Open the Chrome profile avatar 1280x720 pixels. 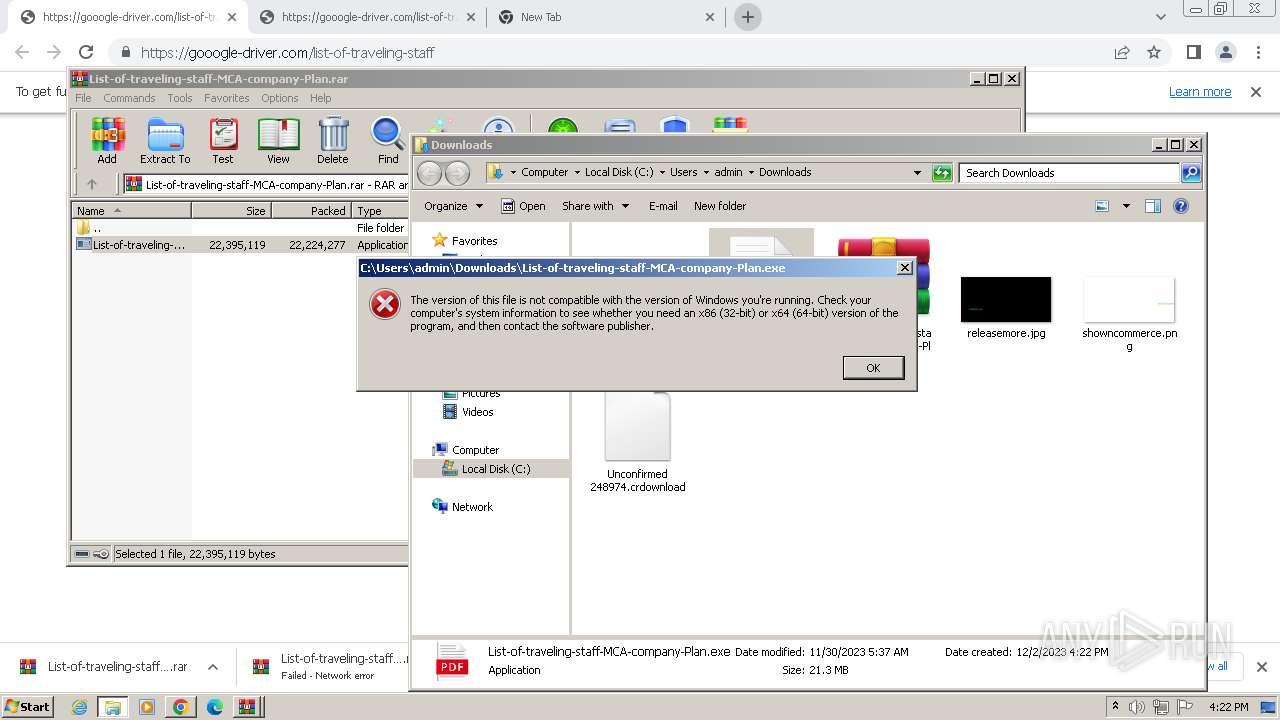point(1226,53)
